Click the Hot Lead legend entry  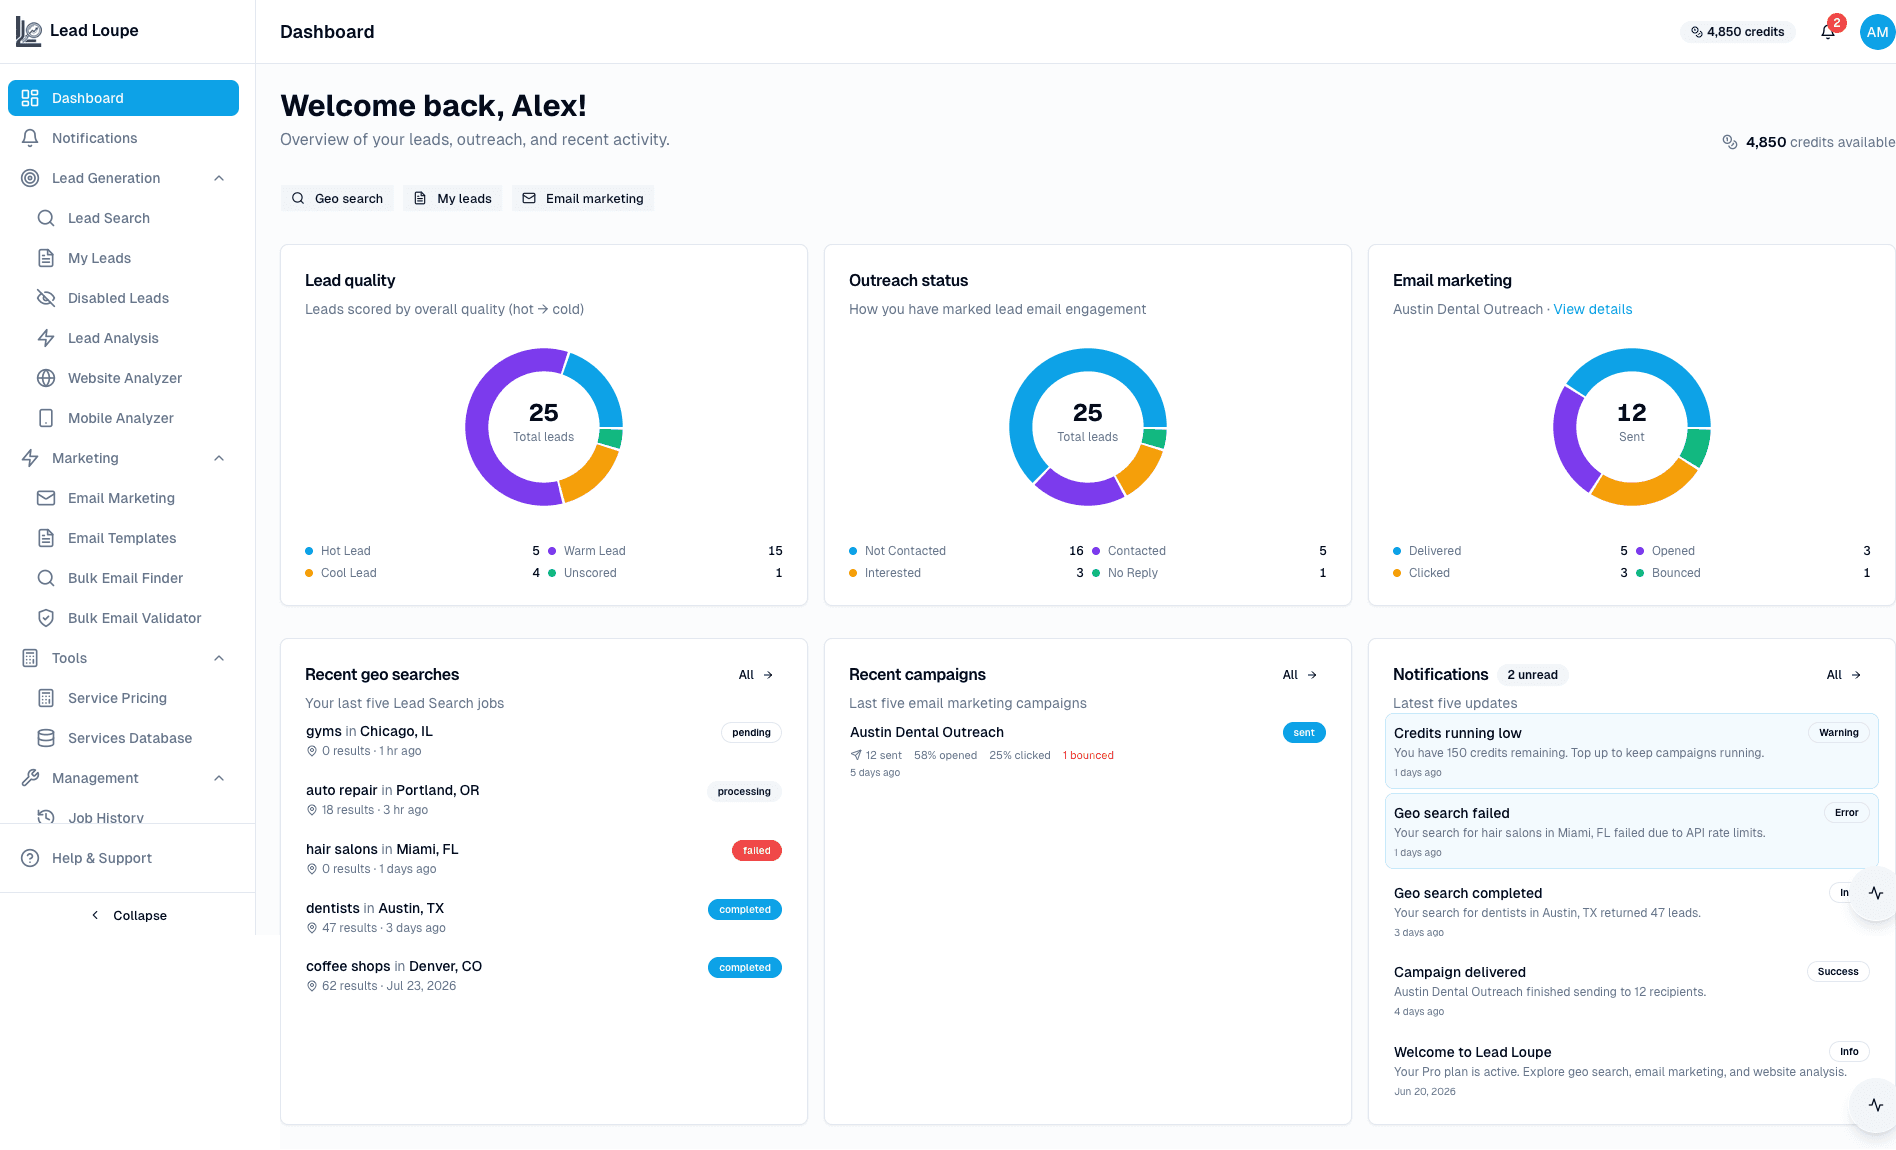point(422,551)
